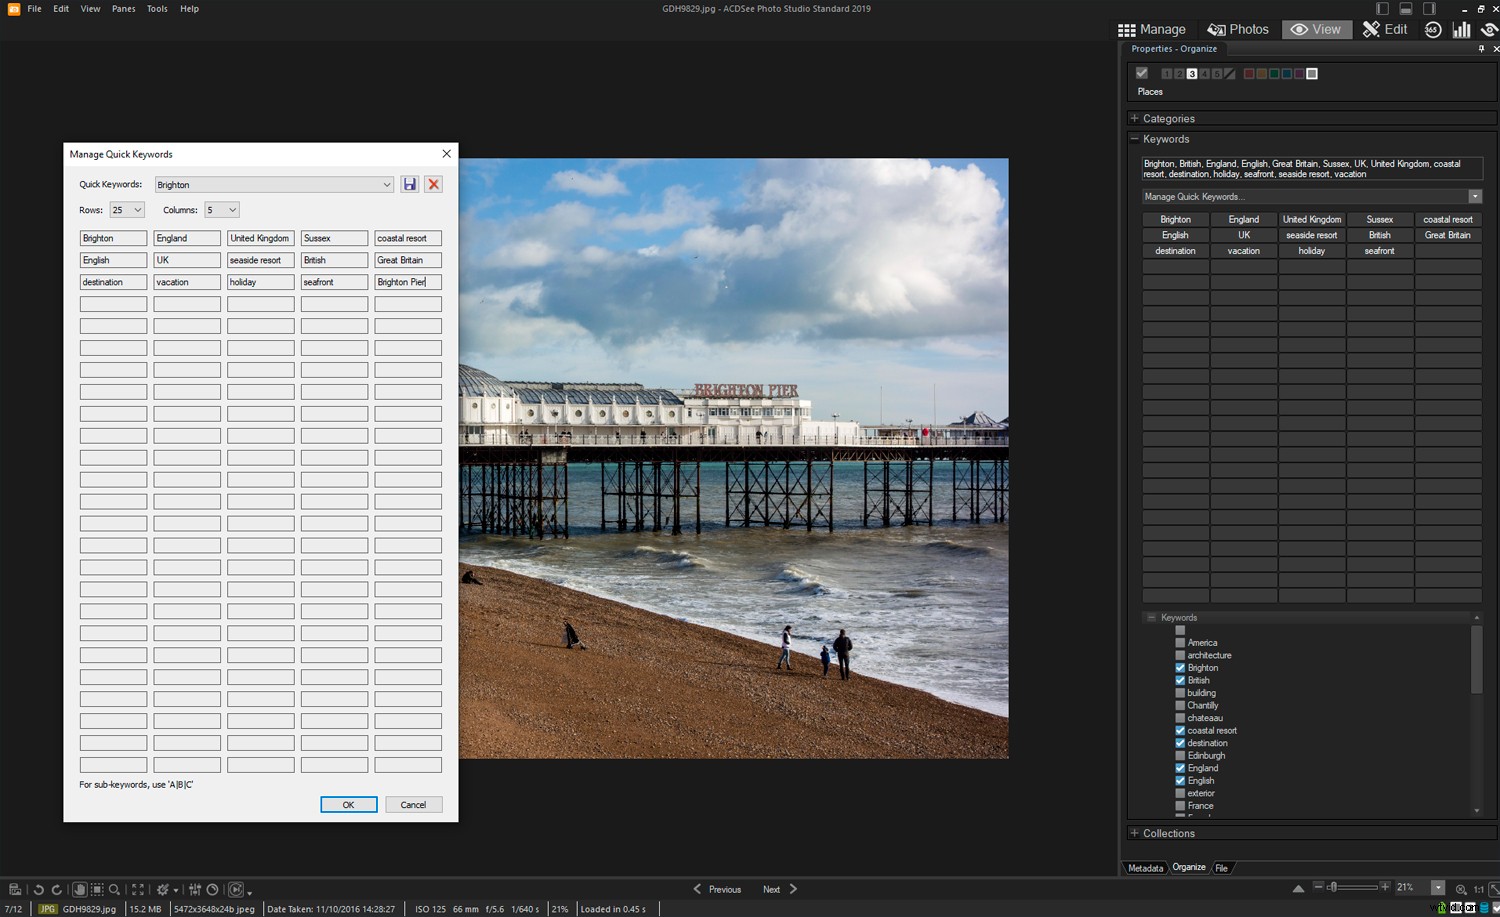Open the Manage Quick Keywords dropdown arrow

(x=1475, y=196)
